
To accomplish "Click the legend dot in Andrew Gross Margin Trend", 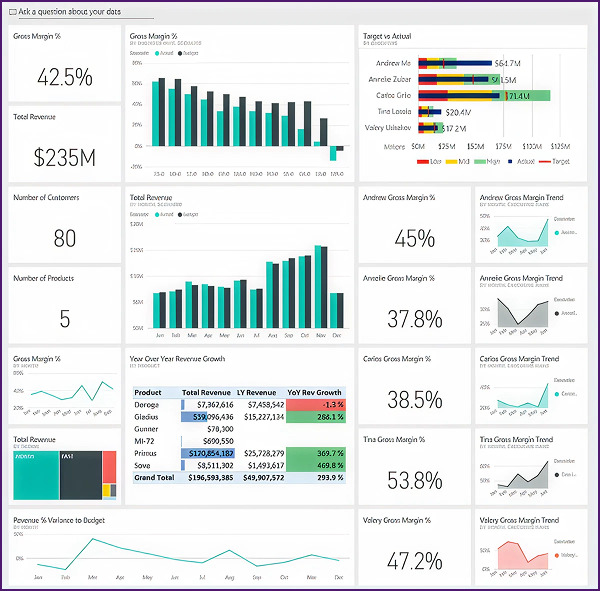I will point(557,233).
